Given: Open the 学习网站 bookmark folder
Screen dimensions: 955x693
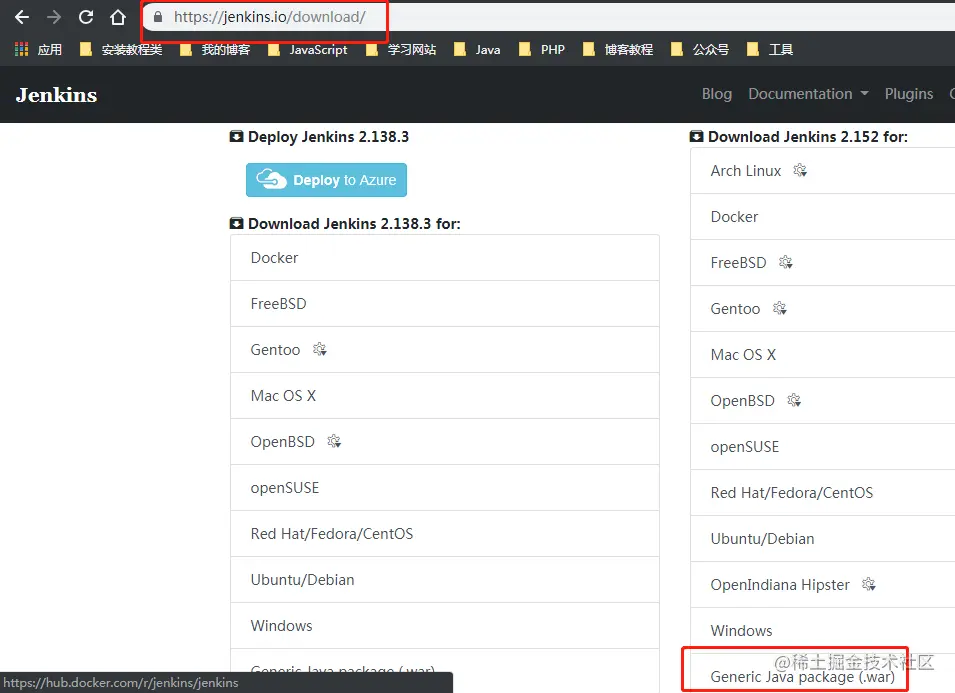Looking at the screenshot, I should (401, 50).
